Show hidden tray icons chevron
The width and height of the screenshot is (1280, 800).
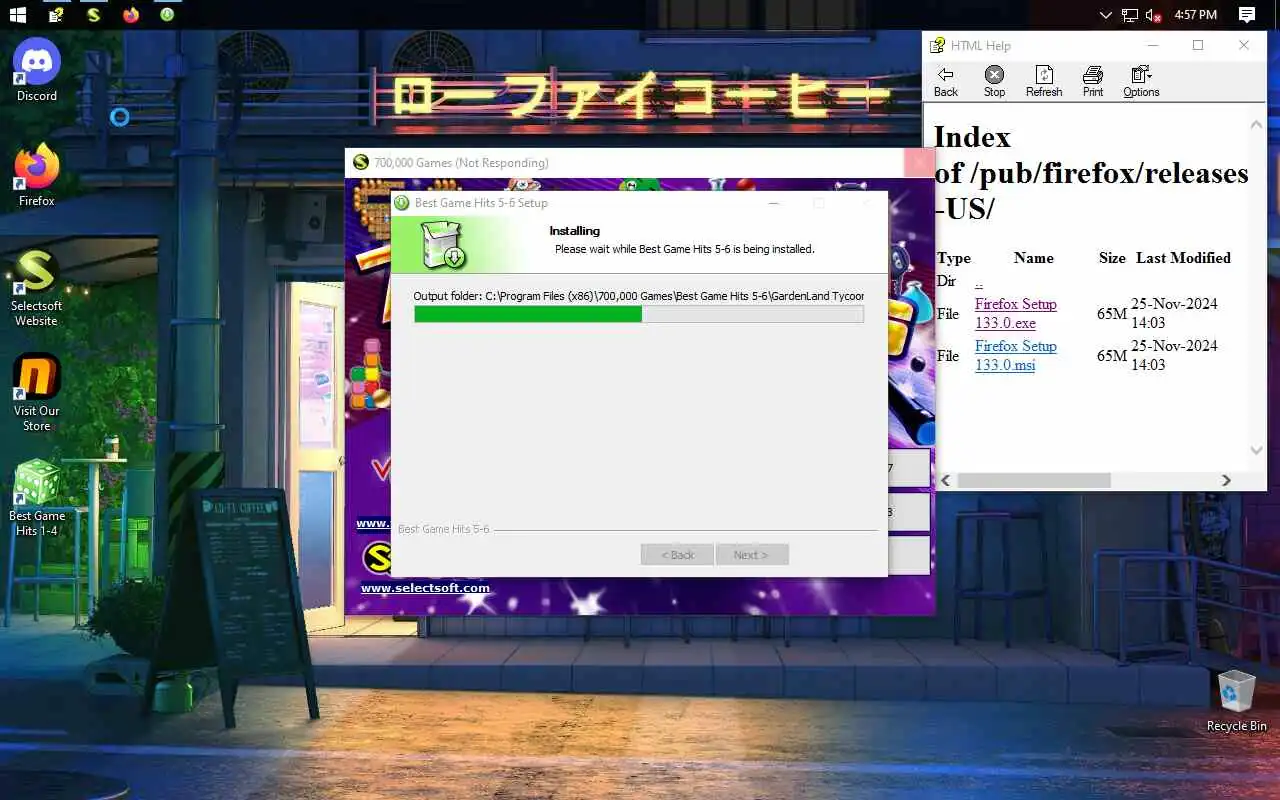click(x=1105, y=15)
